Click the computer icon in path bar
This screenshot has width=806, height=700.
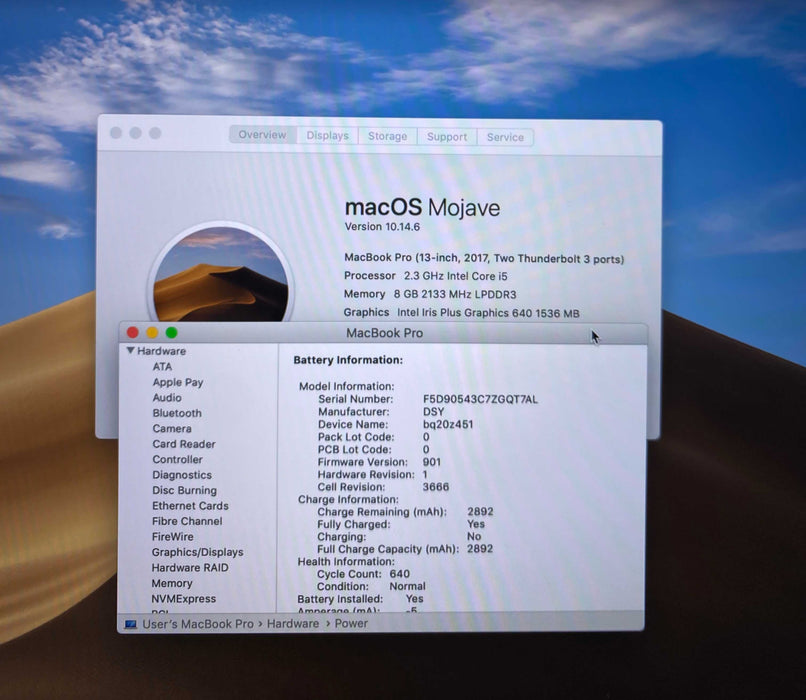click(x=131, y=624)
